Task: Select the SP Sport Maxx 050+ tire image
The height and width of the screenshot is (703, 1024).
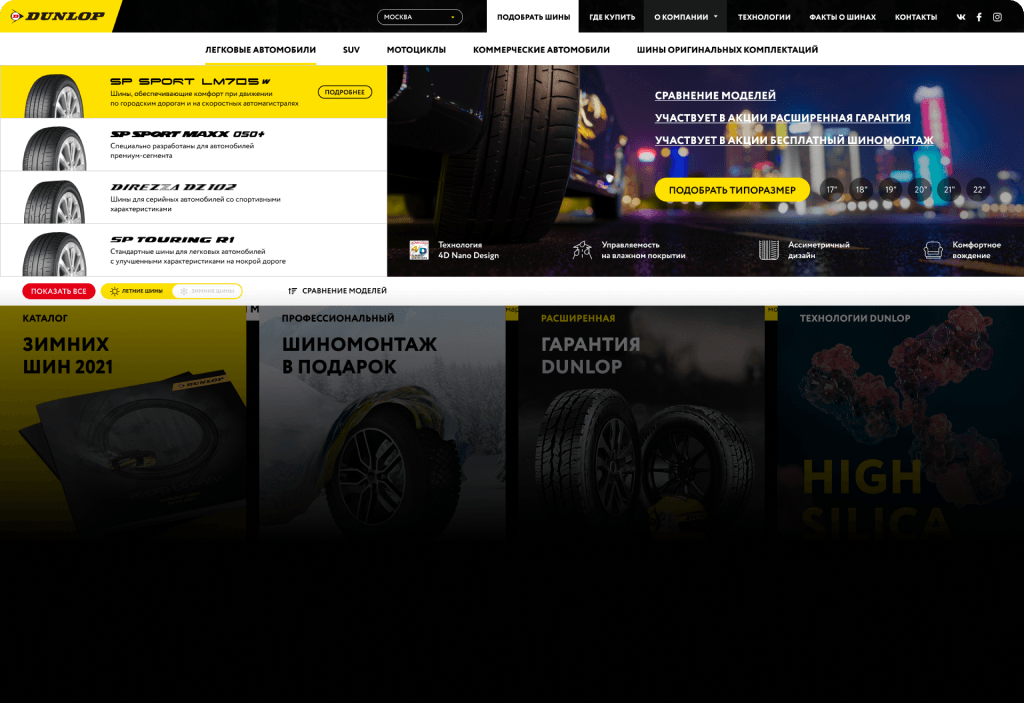Action: click(x=54, y=148)
